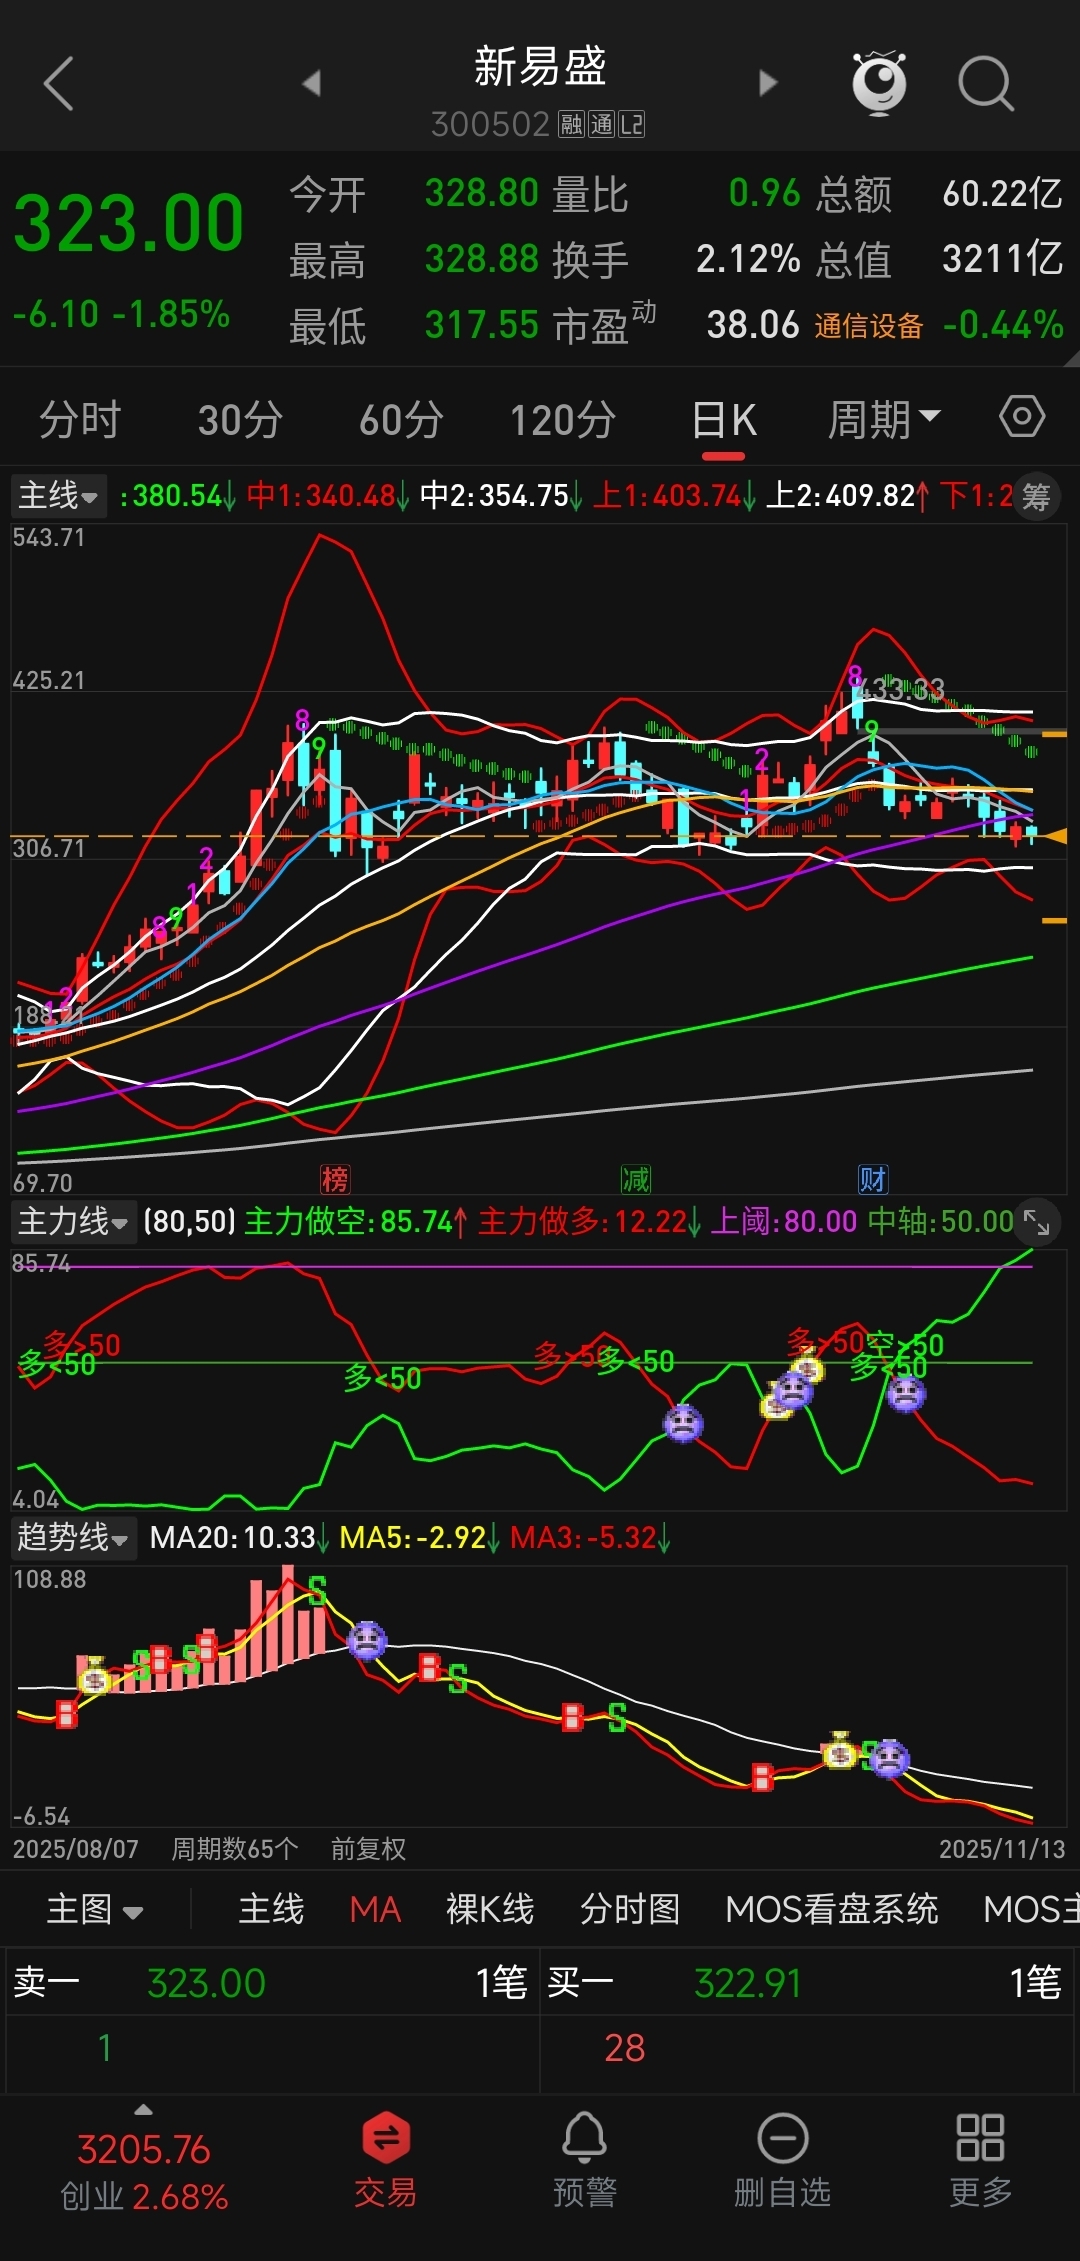Switch to the 60分 tab
Screen dimensions: 1080x2261
(401, 419)
